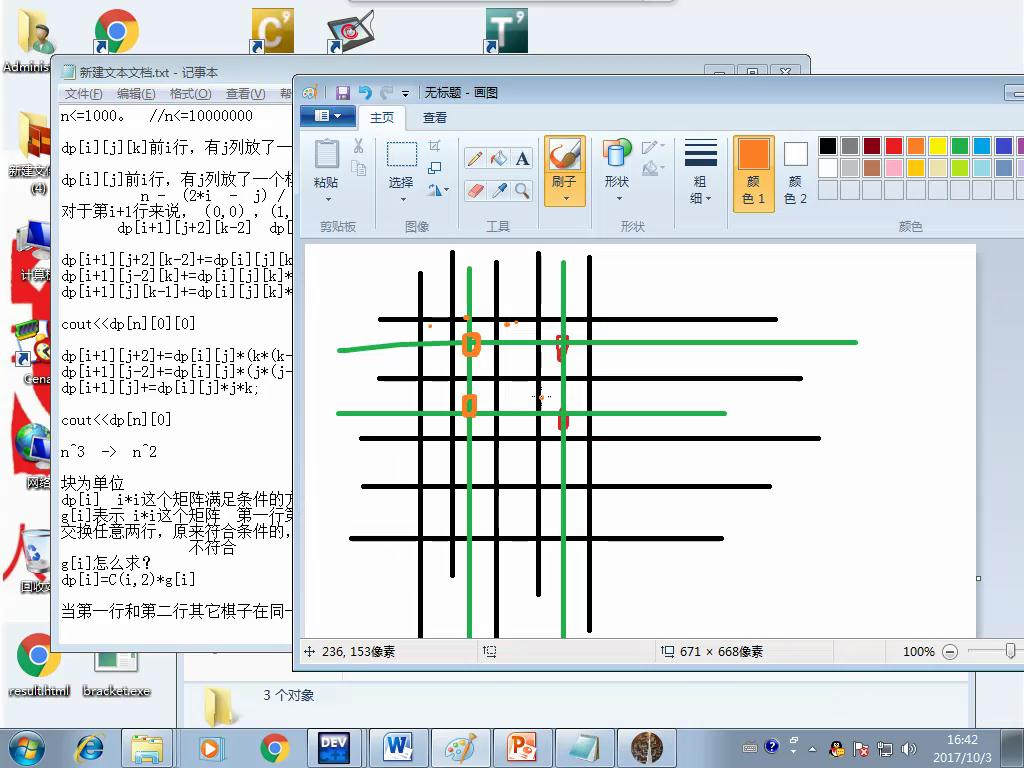Click inside the Notepad text area
The height and width of the screenshot is (768, 1024).
click(x=175, y=373)
